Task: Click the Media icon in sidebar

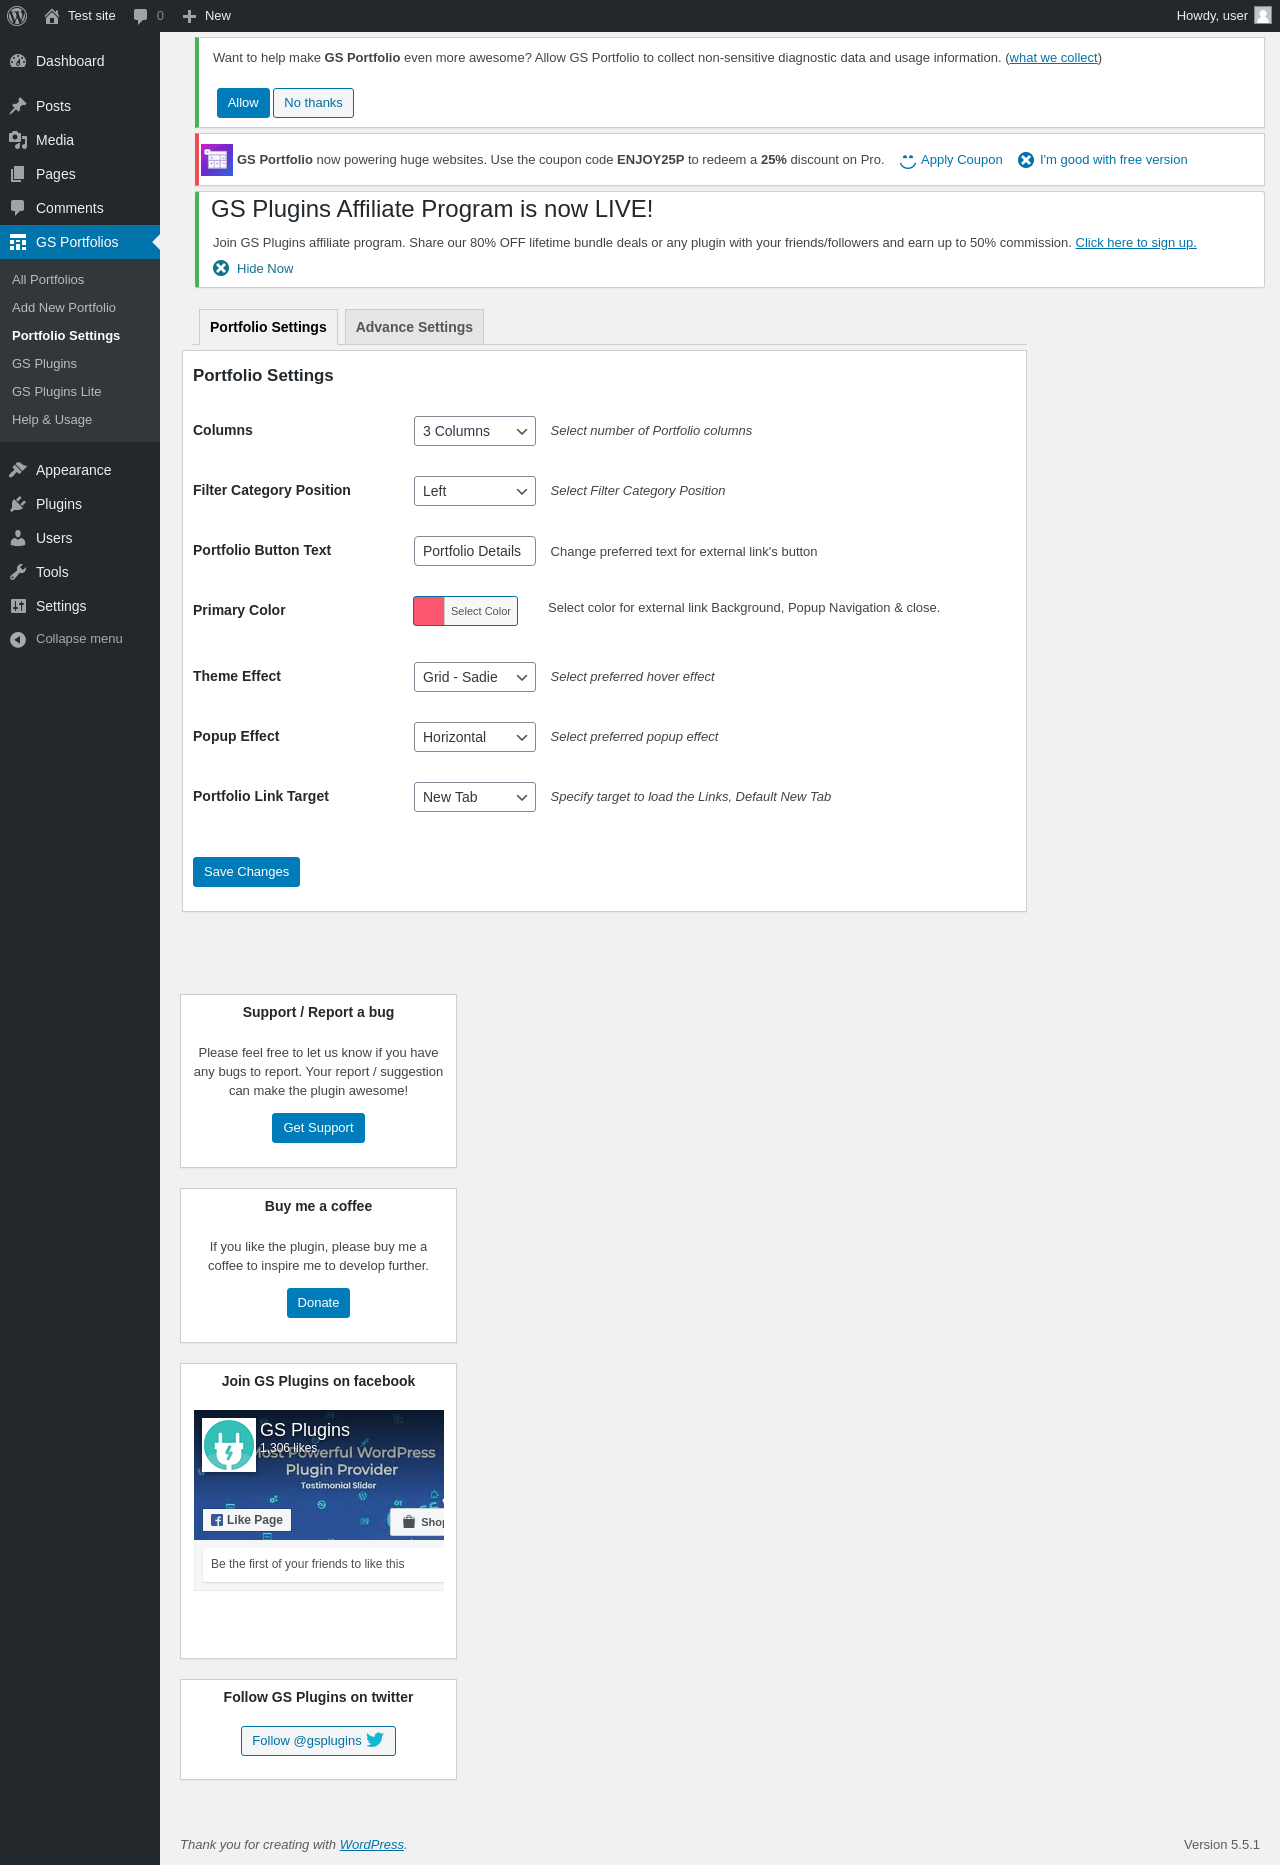Action: pos(18,140)
